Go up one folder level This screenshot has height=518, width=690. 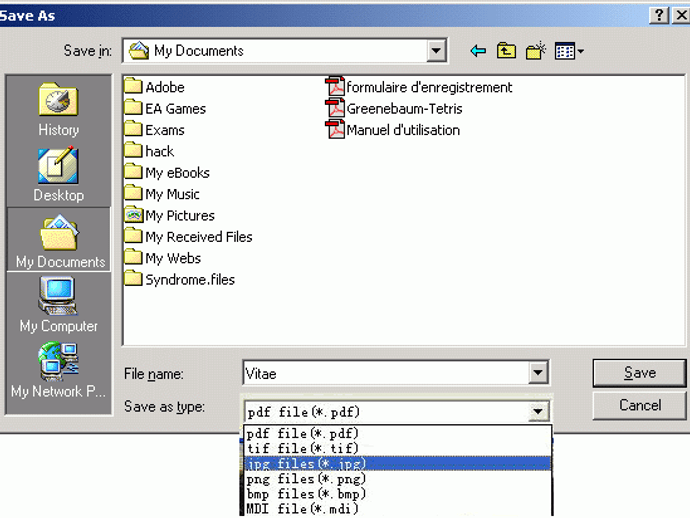point(506,51)
